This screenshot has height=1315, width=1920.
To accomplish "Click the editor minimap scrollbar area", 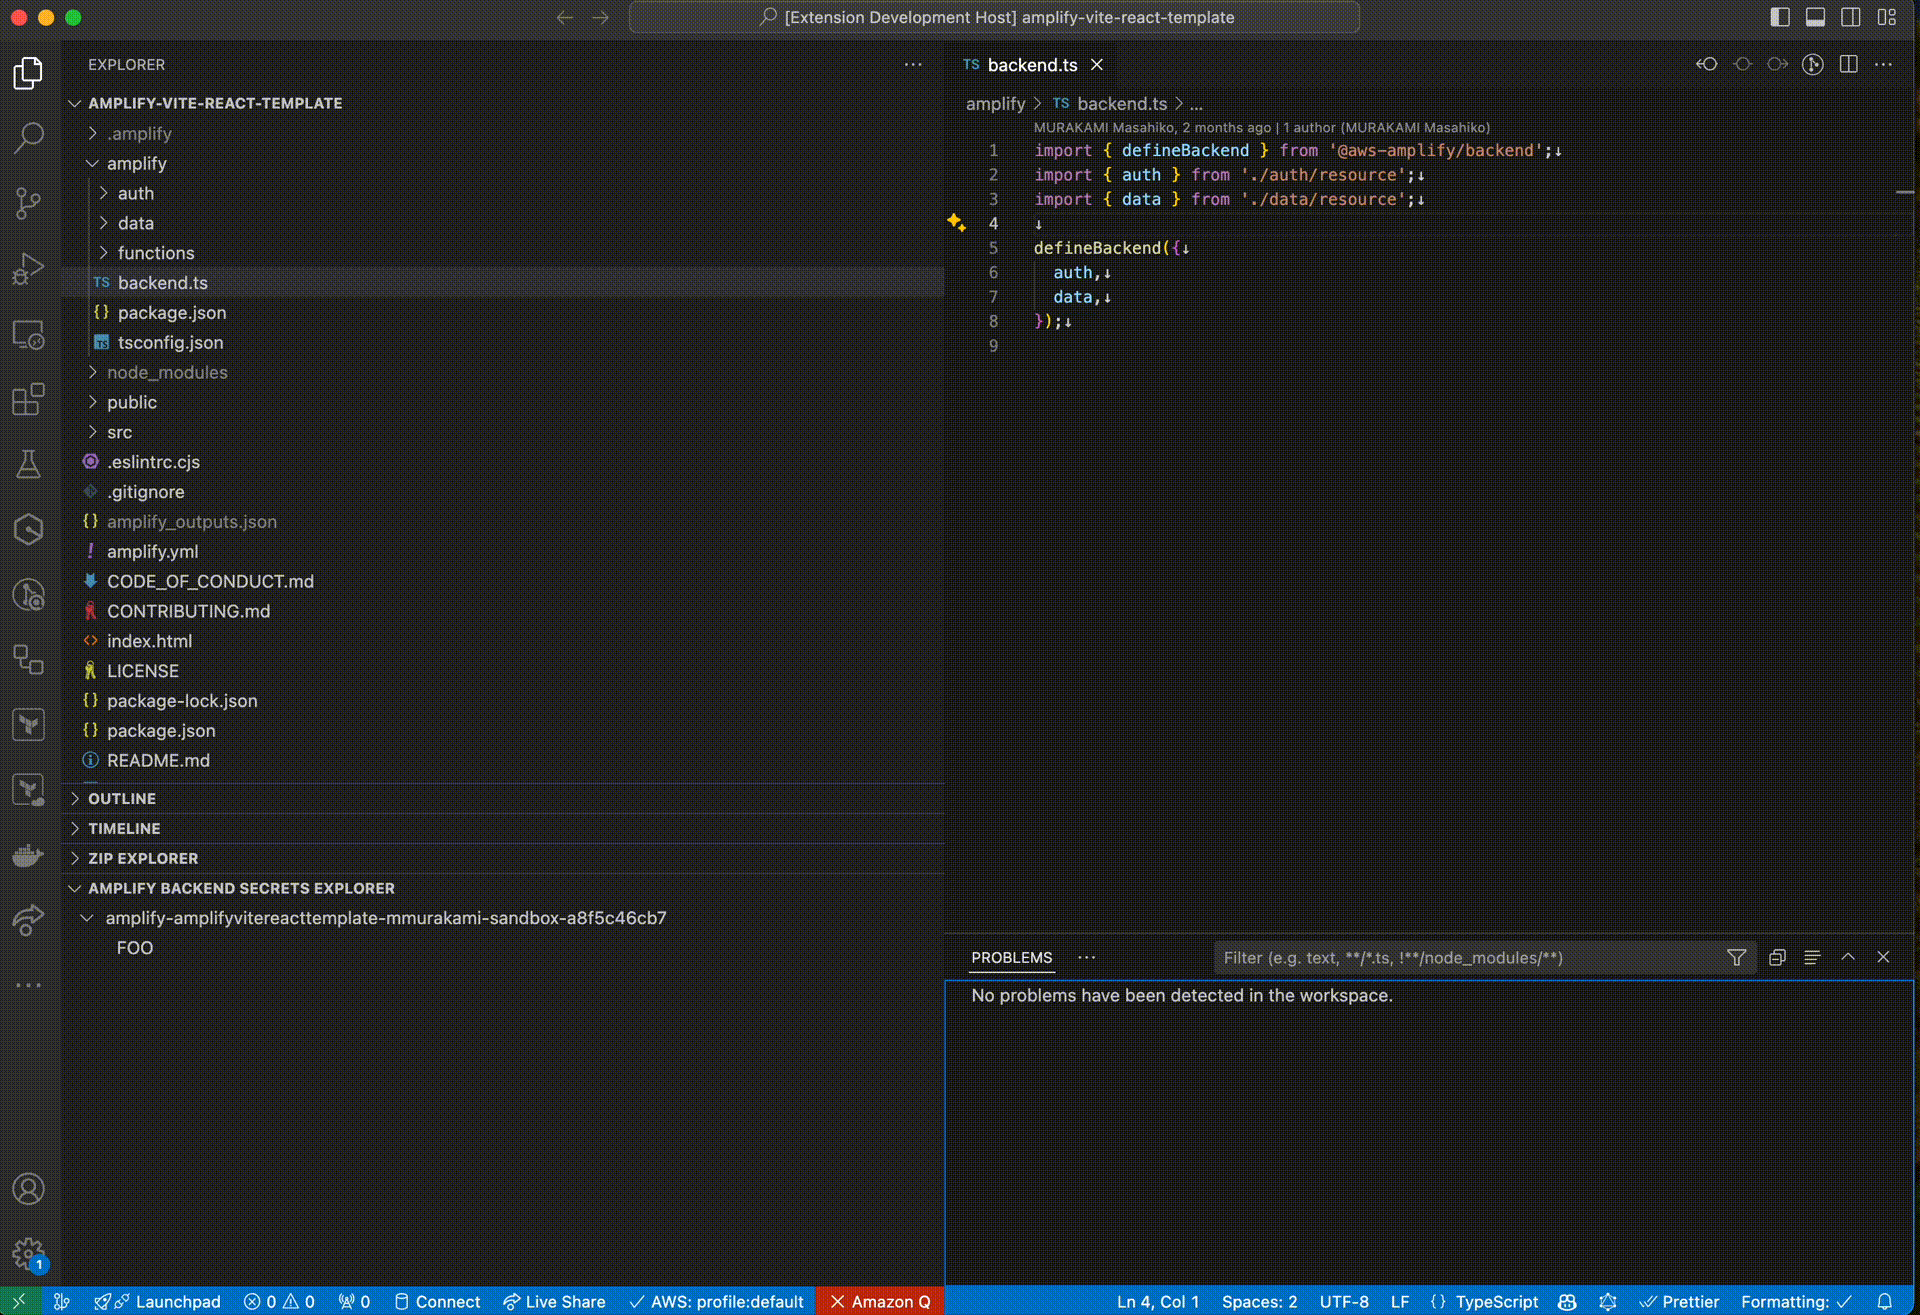I will tap(1903, 400).
